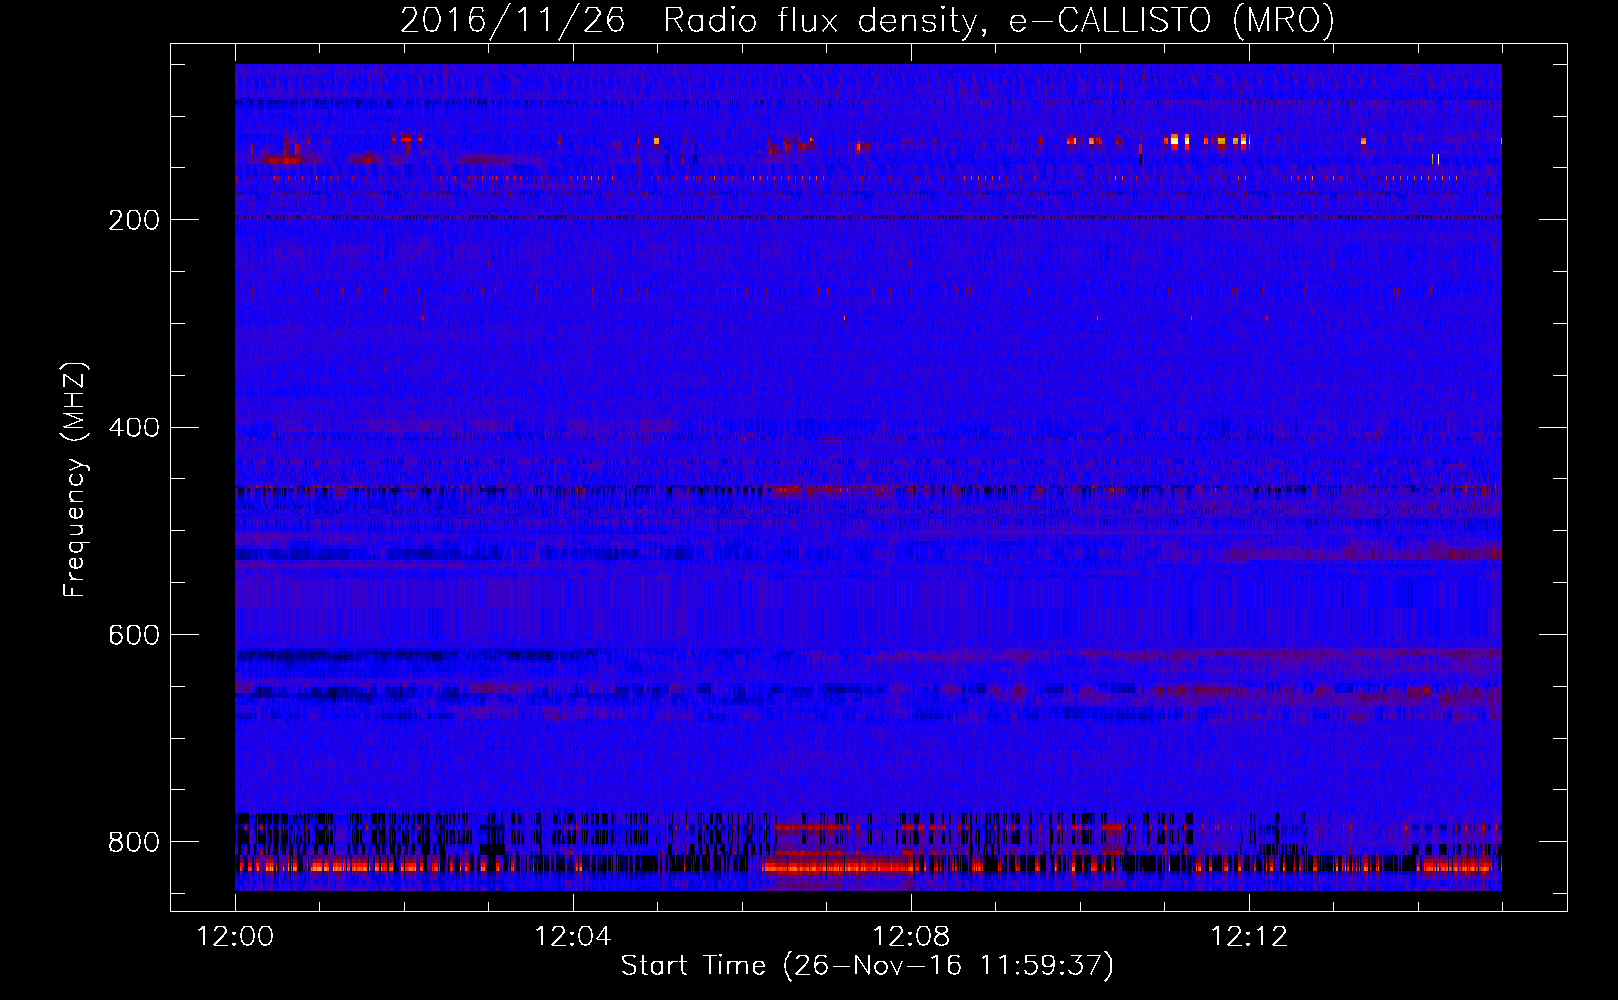Click the plot title "2016/11/26 Radio flux density, e-CALLISTO (MRO)"
Viewport: 1618px width, 1000px height.
coord(867,21)
